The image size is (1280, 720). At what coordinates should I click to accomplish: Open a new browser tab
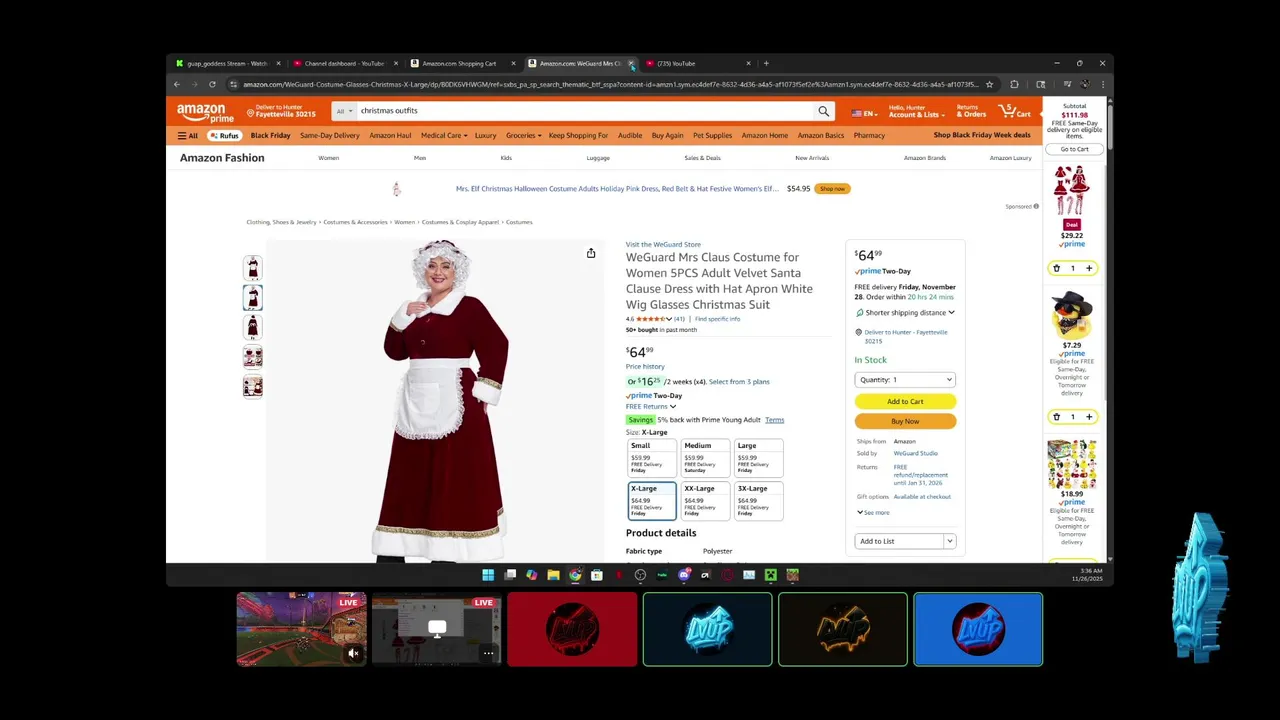[766, 63]
